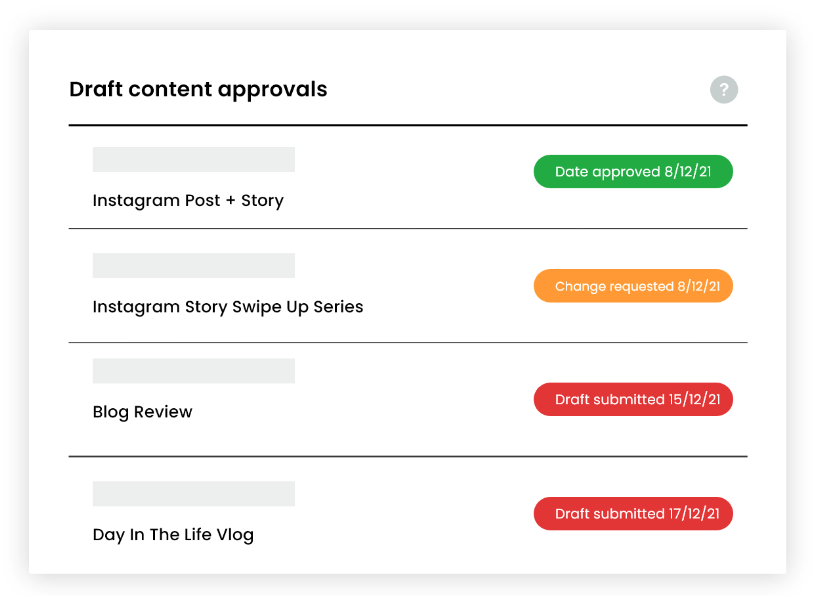Click grey placeholder above Instagram Story Swipe Up Series
Screen dimensions: 829x596
pyautogui.click(x=194, y=265)
